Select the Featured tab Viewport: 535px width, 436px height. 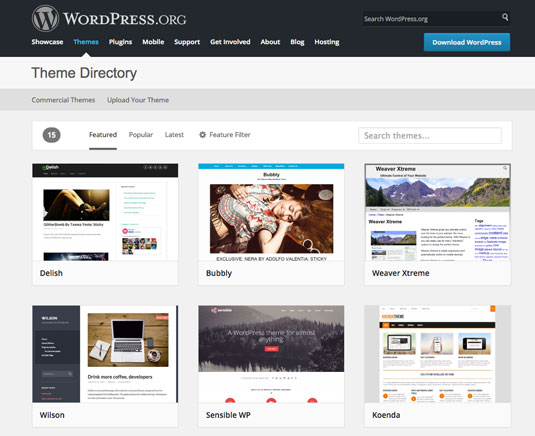click(103, 135)
